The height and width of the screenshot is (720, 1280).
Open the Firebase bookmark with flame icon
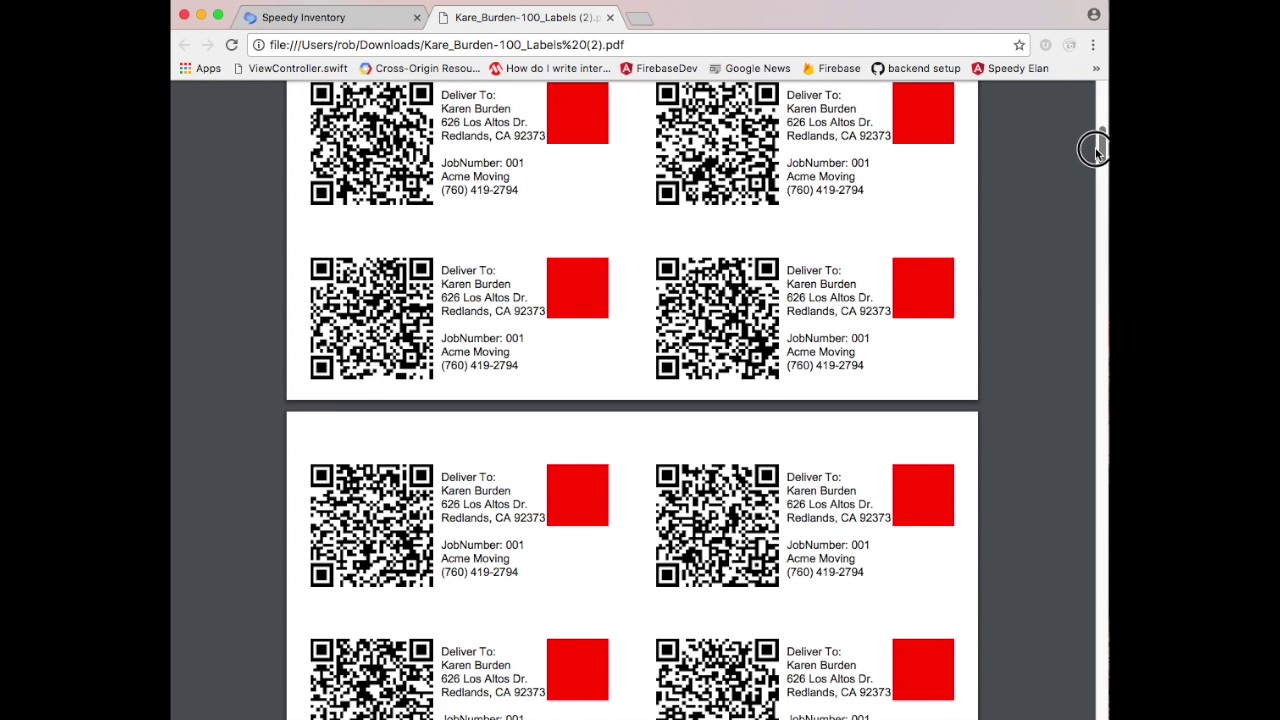tap(831, 68)
